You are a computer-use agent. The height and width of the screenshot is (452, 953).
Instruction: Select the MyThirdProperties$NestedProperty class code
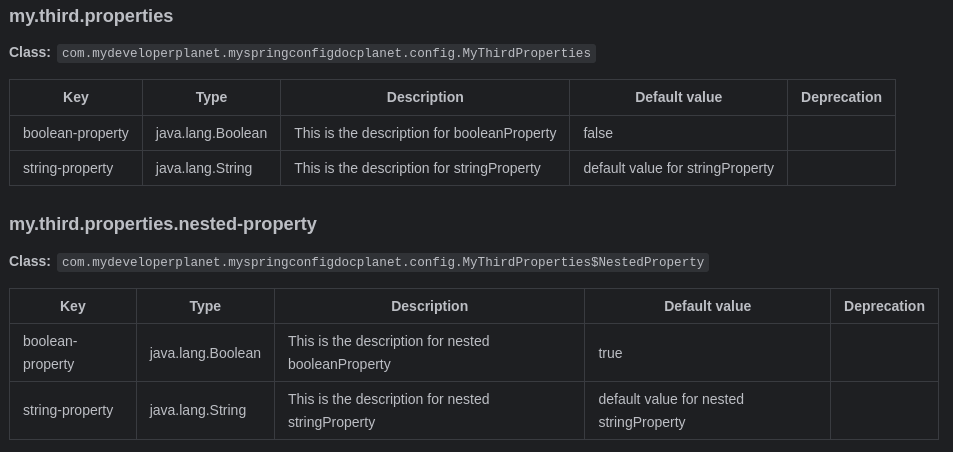(383, 262)
